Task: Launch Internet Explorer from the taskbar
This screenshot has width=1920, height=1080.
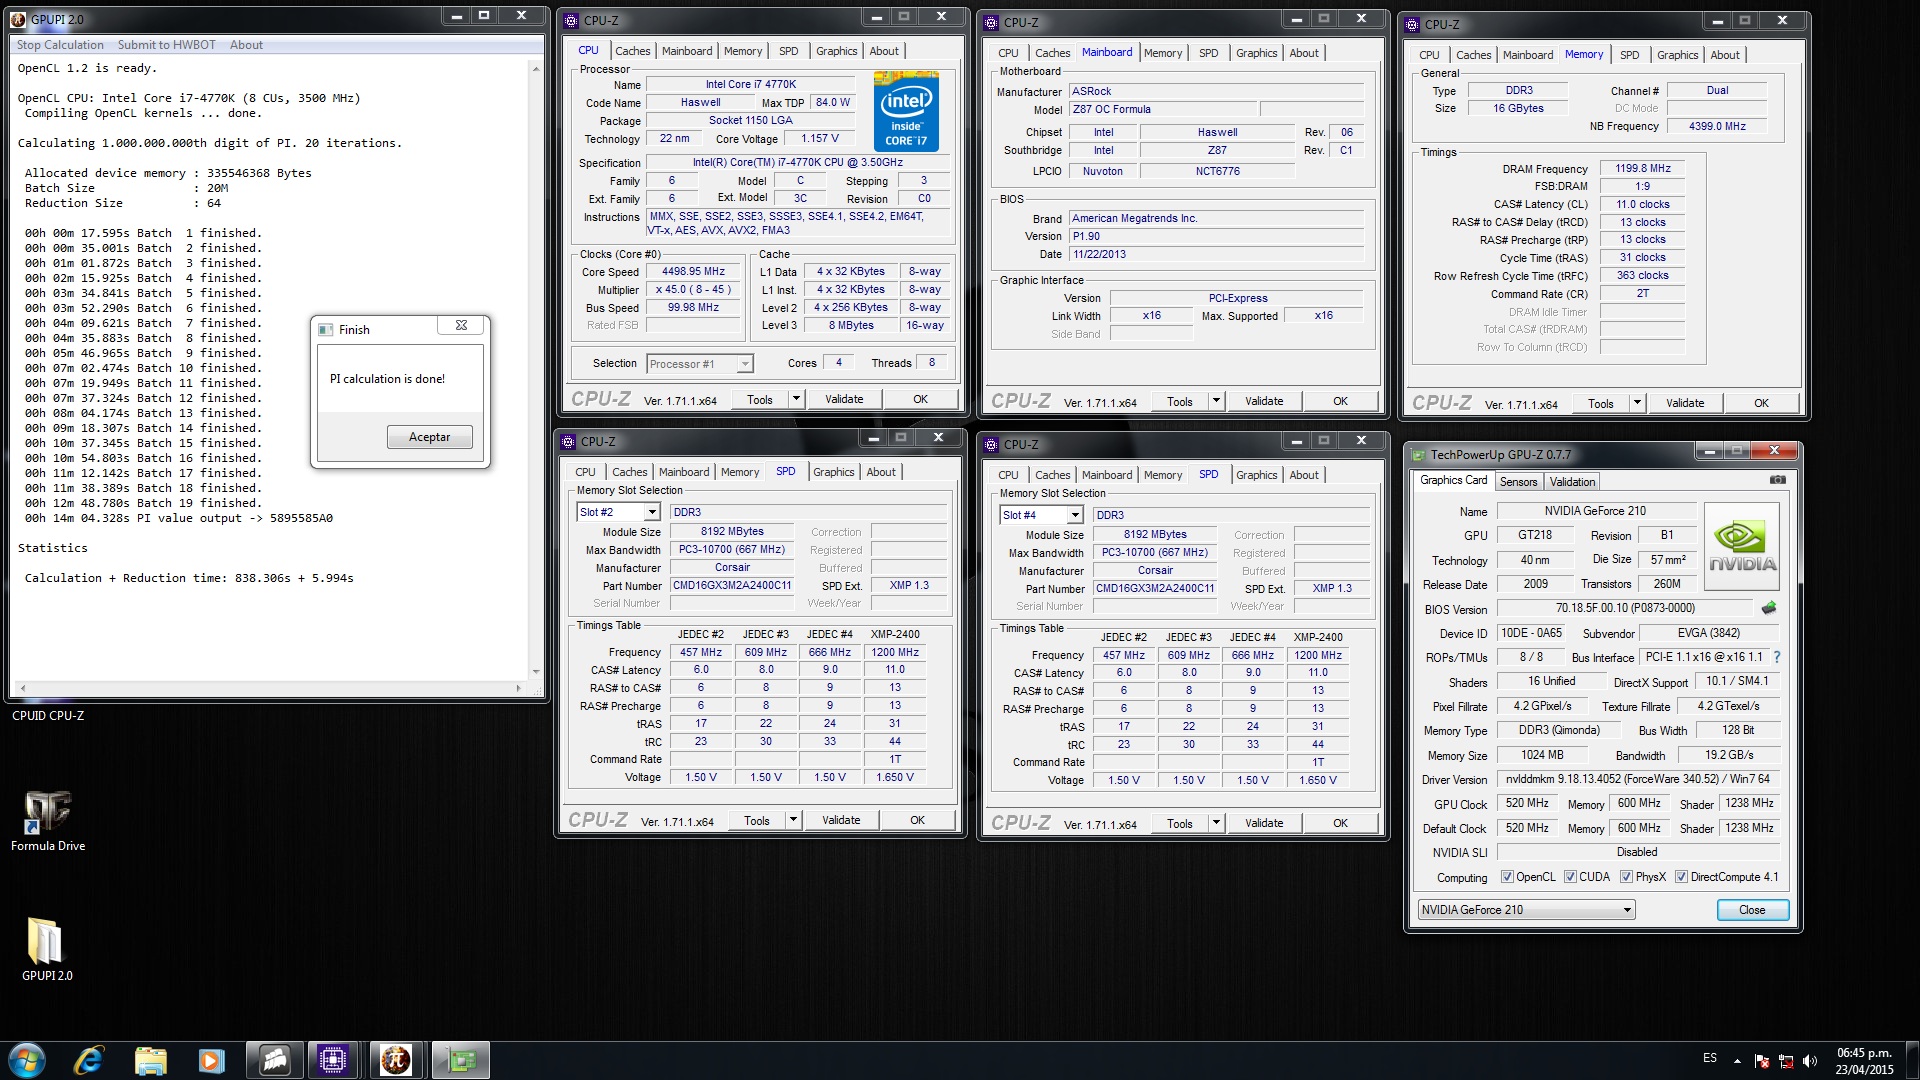Action: (89, 1059)
